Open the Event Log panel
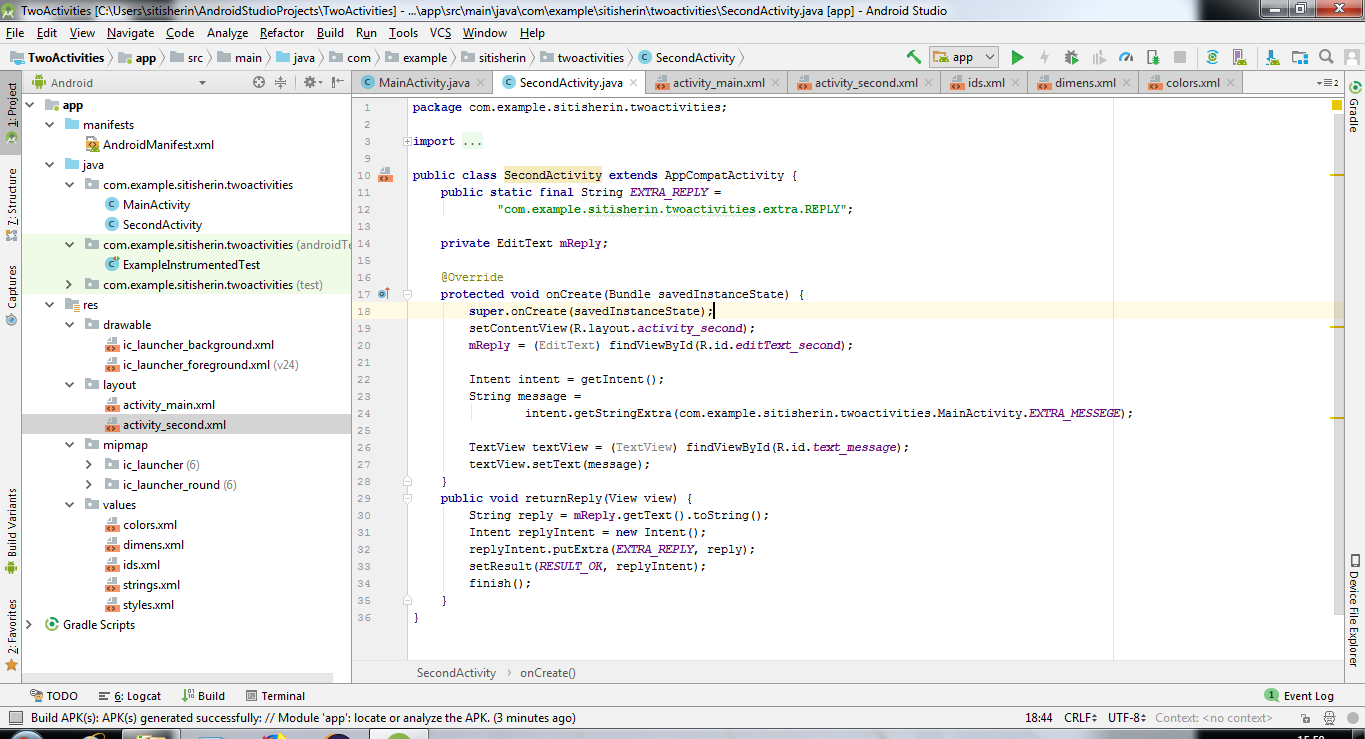This screenshot has width=1365, height=739. pyautogui.click(x=1299, y=696)
